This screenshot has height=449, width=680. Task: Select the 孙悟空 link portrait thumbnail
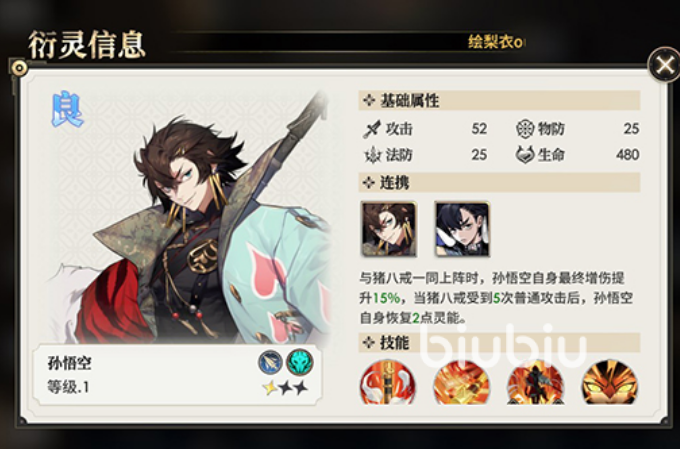point(389,229)
